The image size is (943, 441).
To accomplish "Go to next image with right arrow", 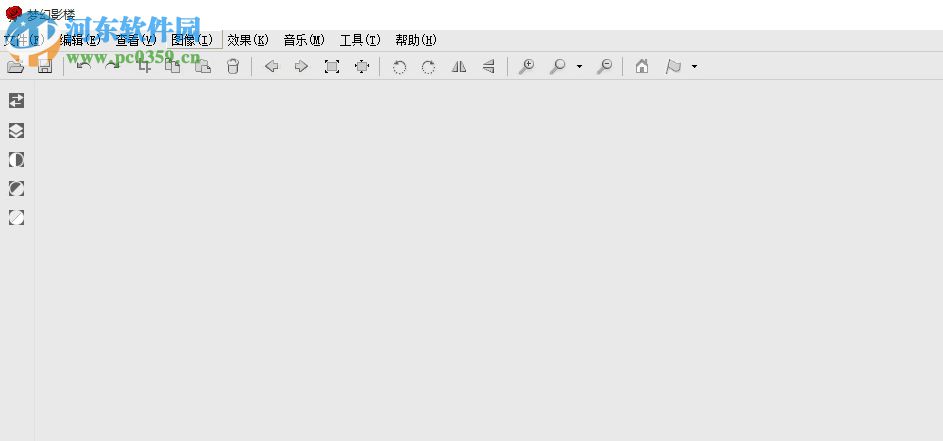I will pyautogui.click(x=301, y=66).
